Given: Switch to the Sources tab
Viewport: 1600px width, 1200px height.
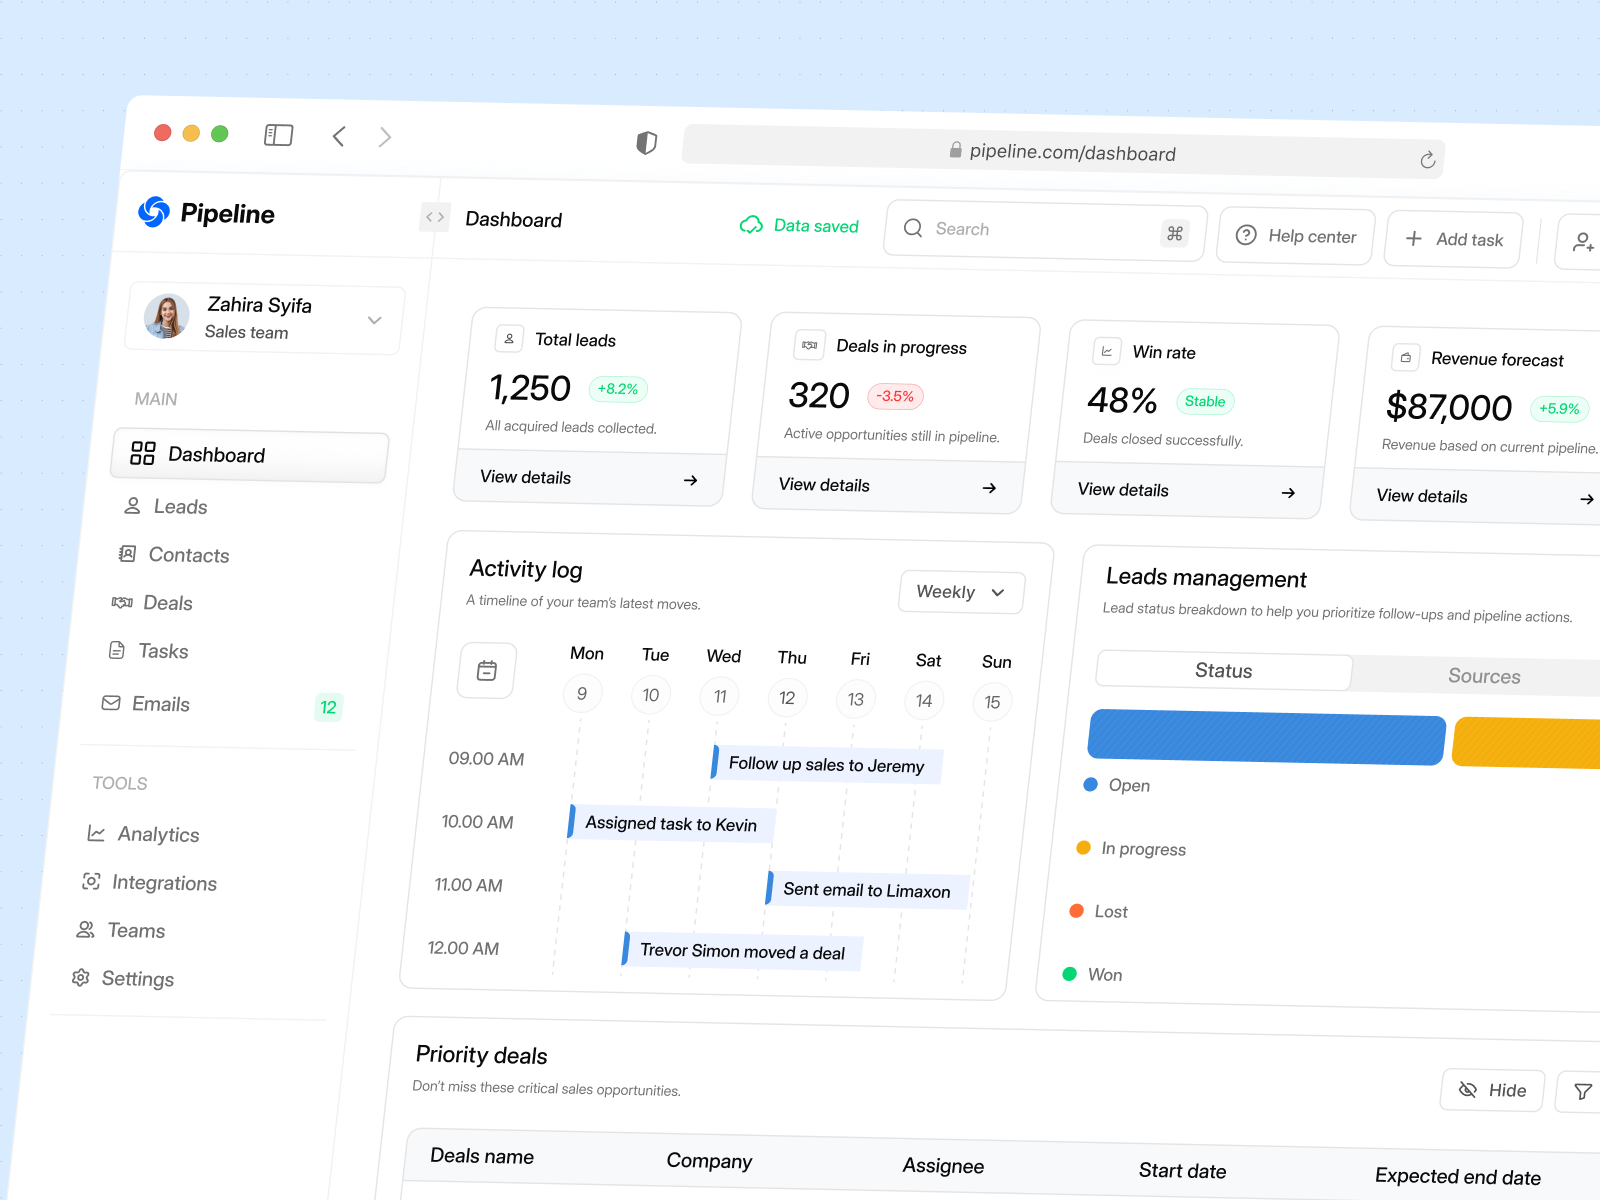Looking at the screenshot, I should pos(1484,676).
